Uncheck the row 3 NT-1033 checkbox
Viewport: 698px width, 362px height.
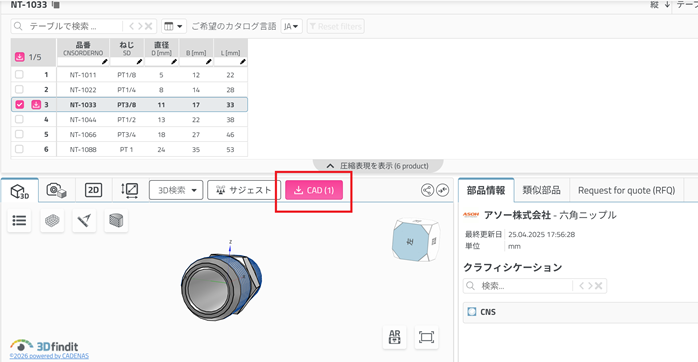[19, 104]
